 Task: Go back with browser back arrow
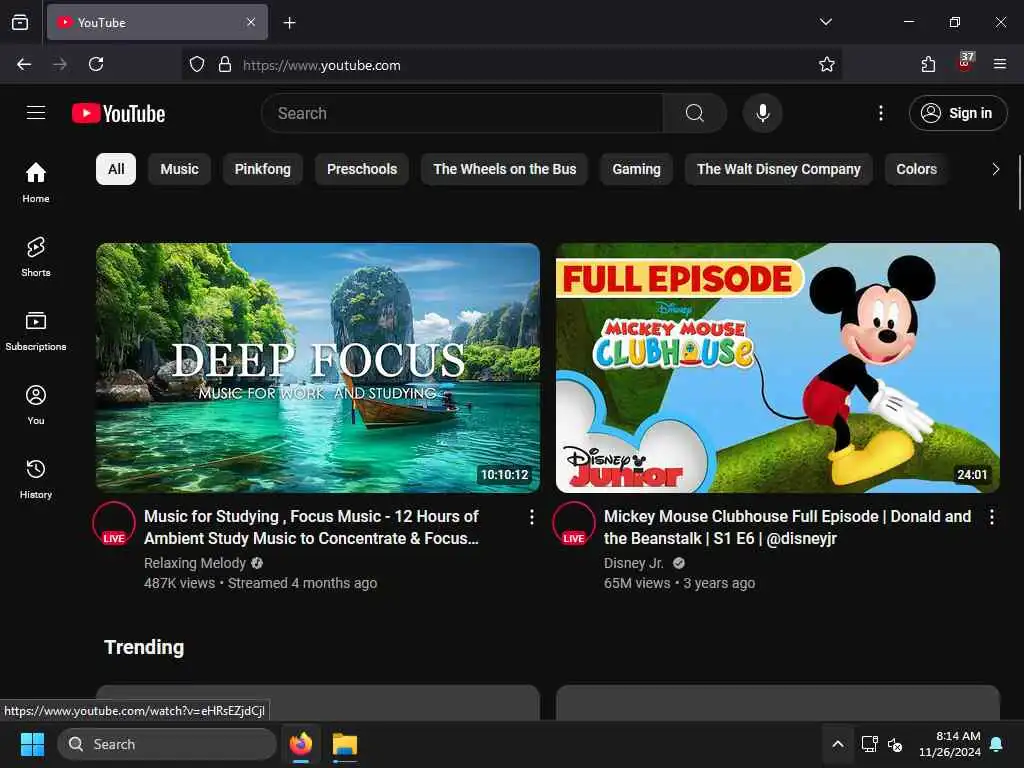[x=24, y=64]
